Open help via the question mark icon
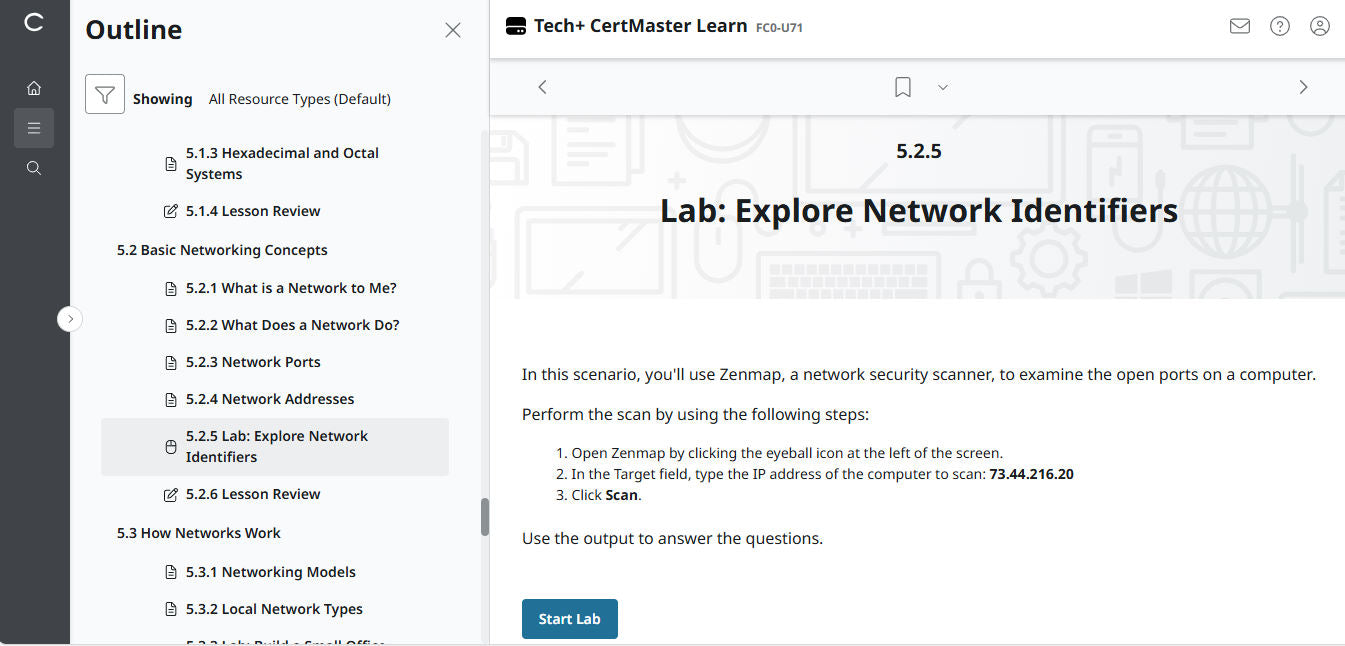Image resolution: width=1345 pixels, height=646 pixels. pyautogui.click(x=1280, y=26)
